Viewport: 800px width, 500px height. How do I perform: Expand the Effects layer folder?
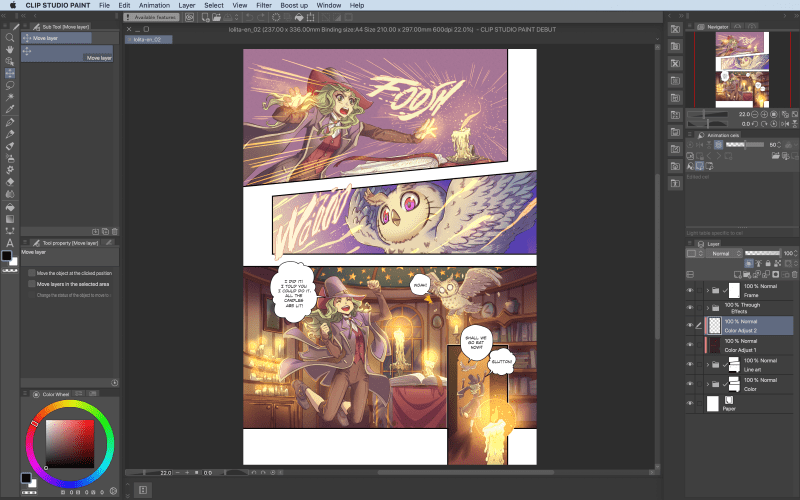click(x=707, y=308)
